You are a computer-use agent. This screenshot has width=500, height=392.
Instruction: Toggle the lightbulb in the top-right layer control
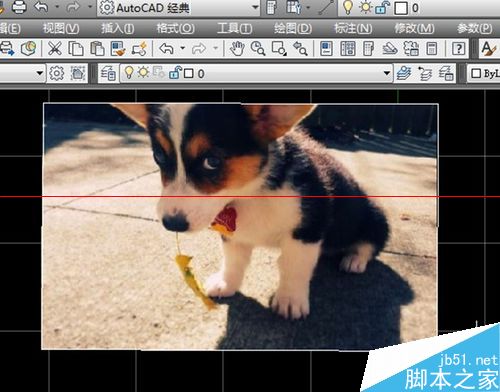[x=348, y=7]
